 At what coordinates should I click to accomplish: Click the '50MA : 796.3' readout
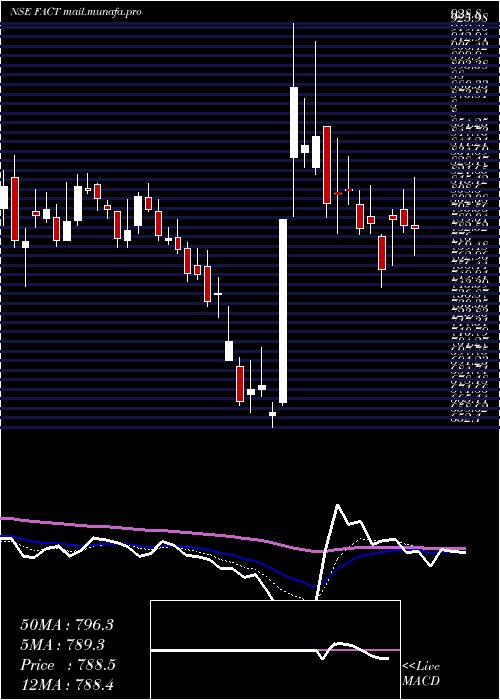67,625
